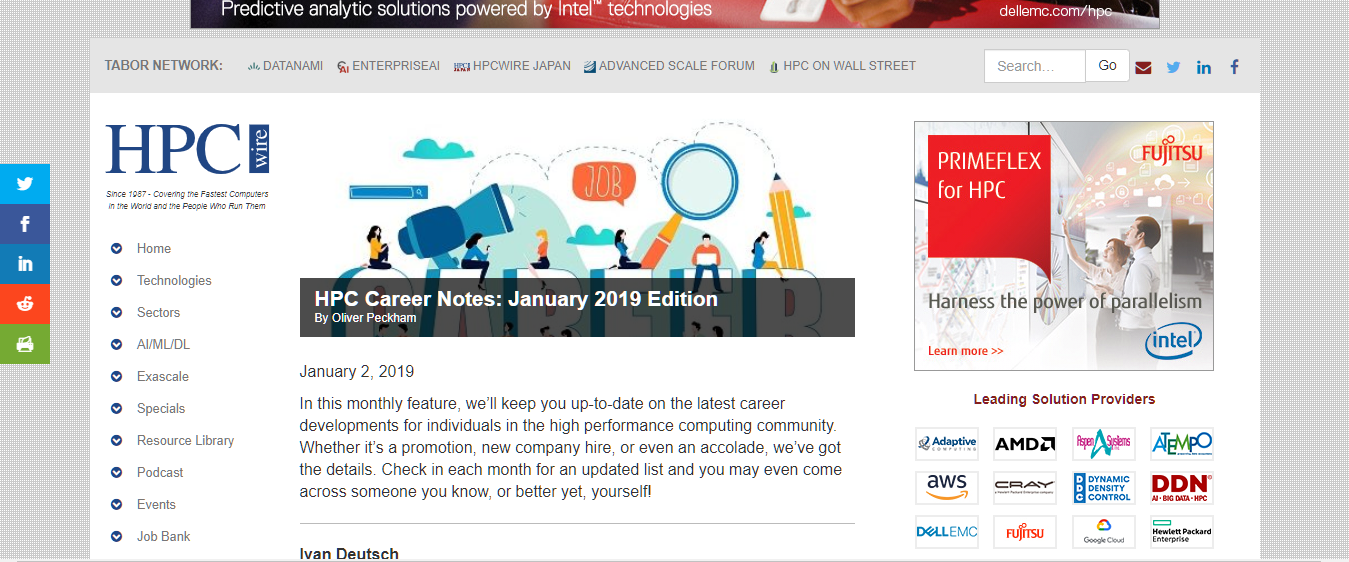Expand the Specials sidebar chevron

point(117,409)
